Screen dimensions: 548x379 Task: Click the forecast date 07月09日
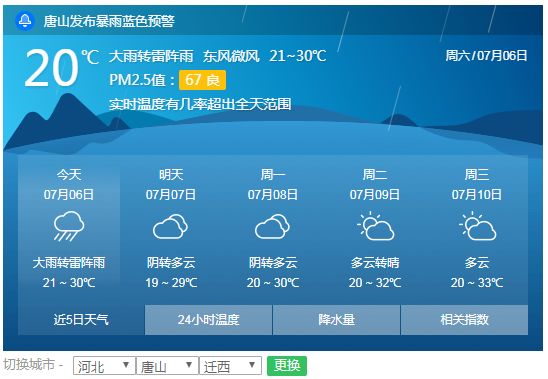coord(375,194)
